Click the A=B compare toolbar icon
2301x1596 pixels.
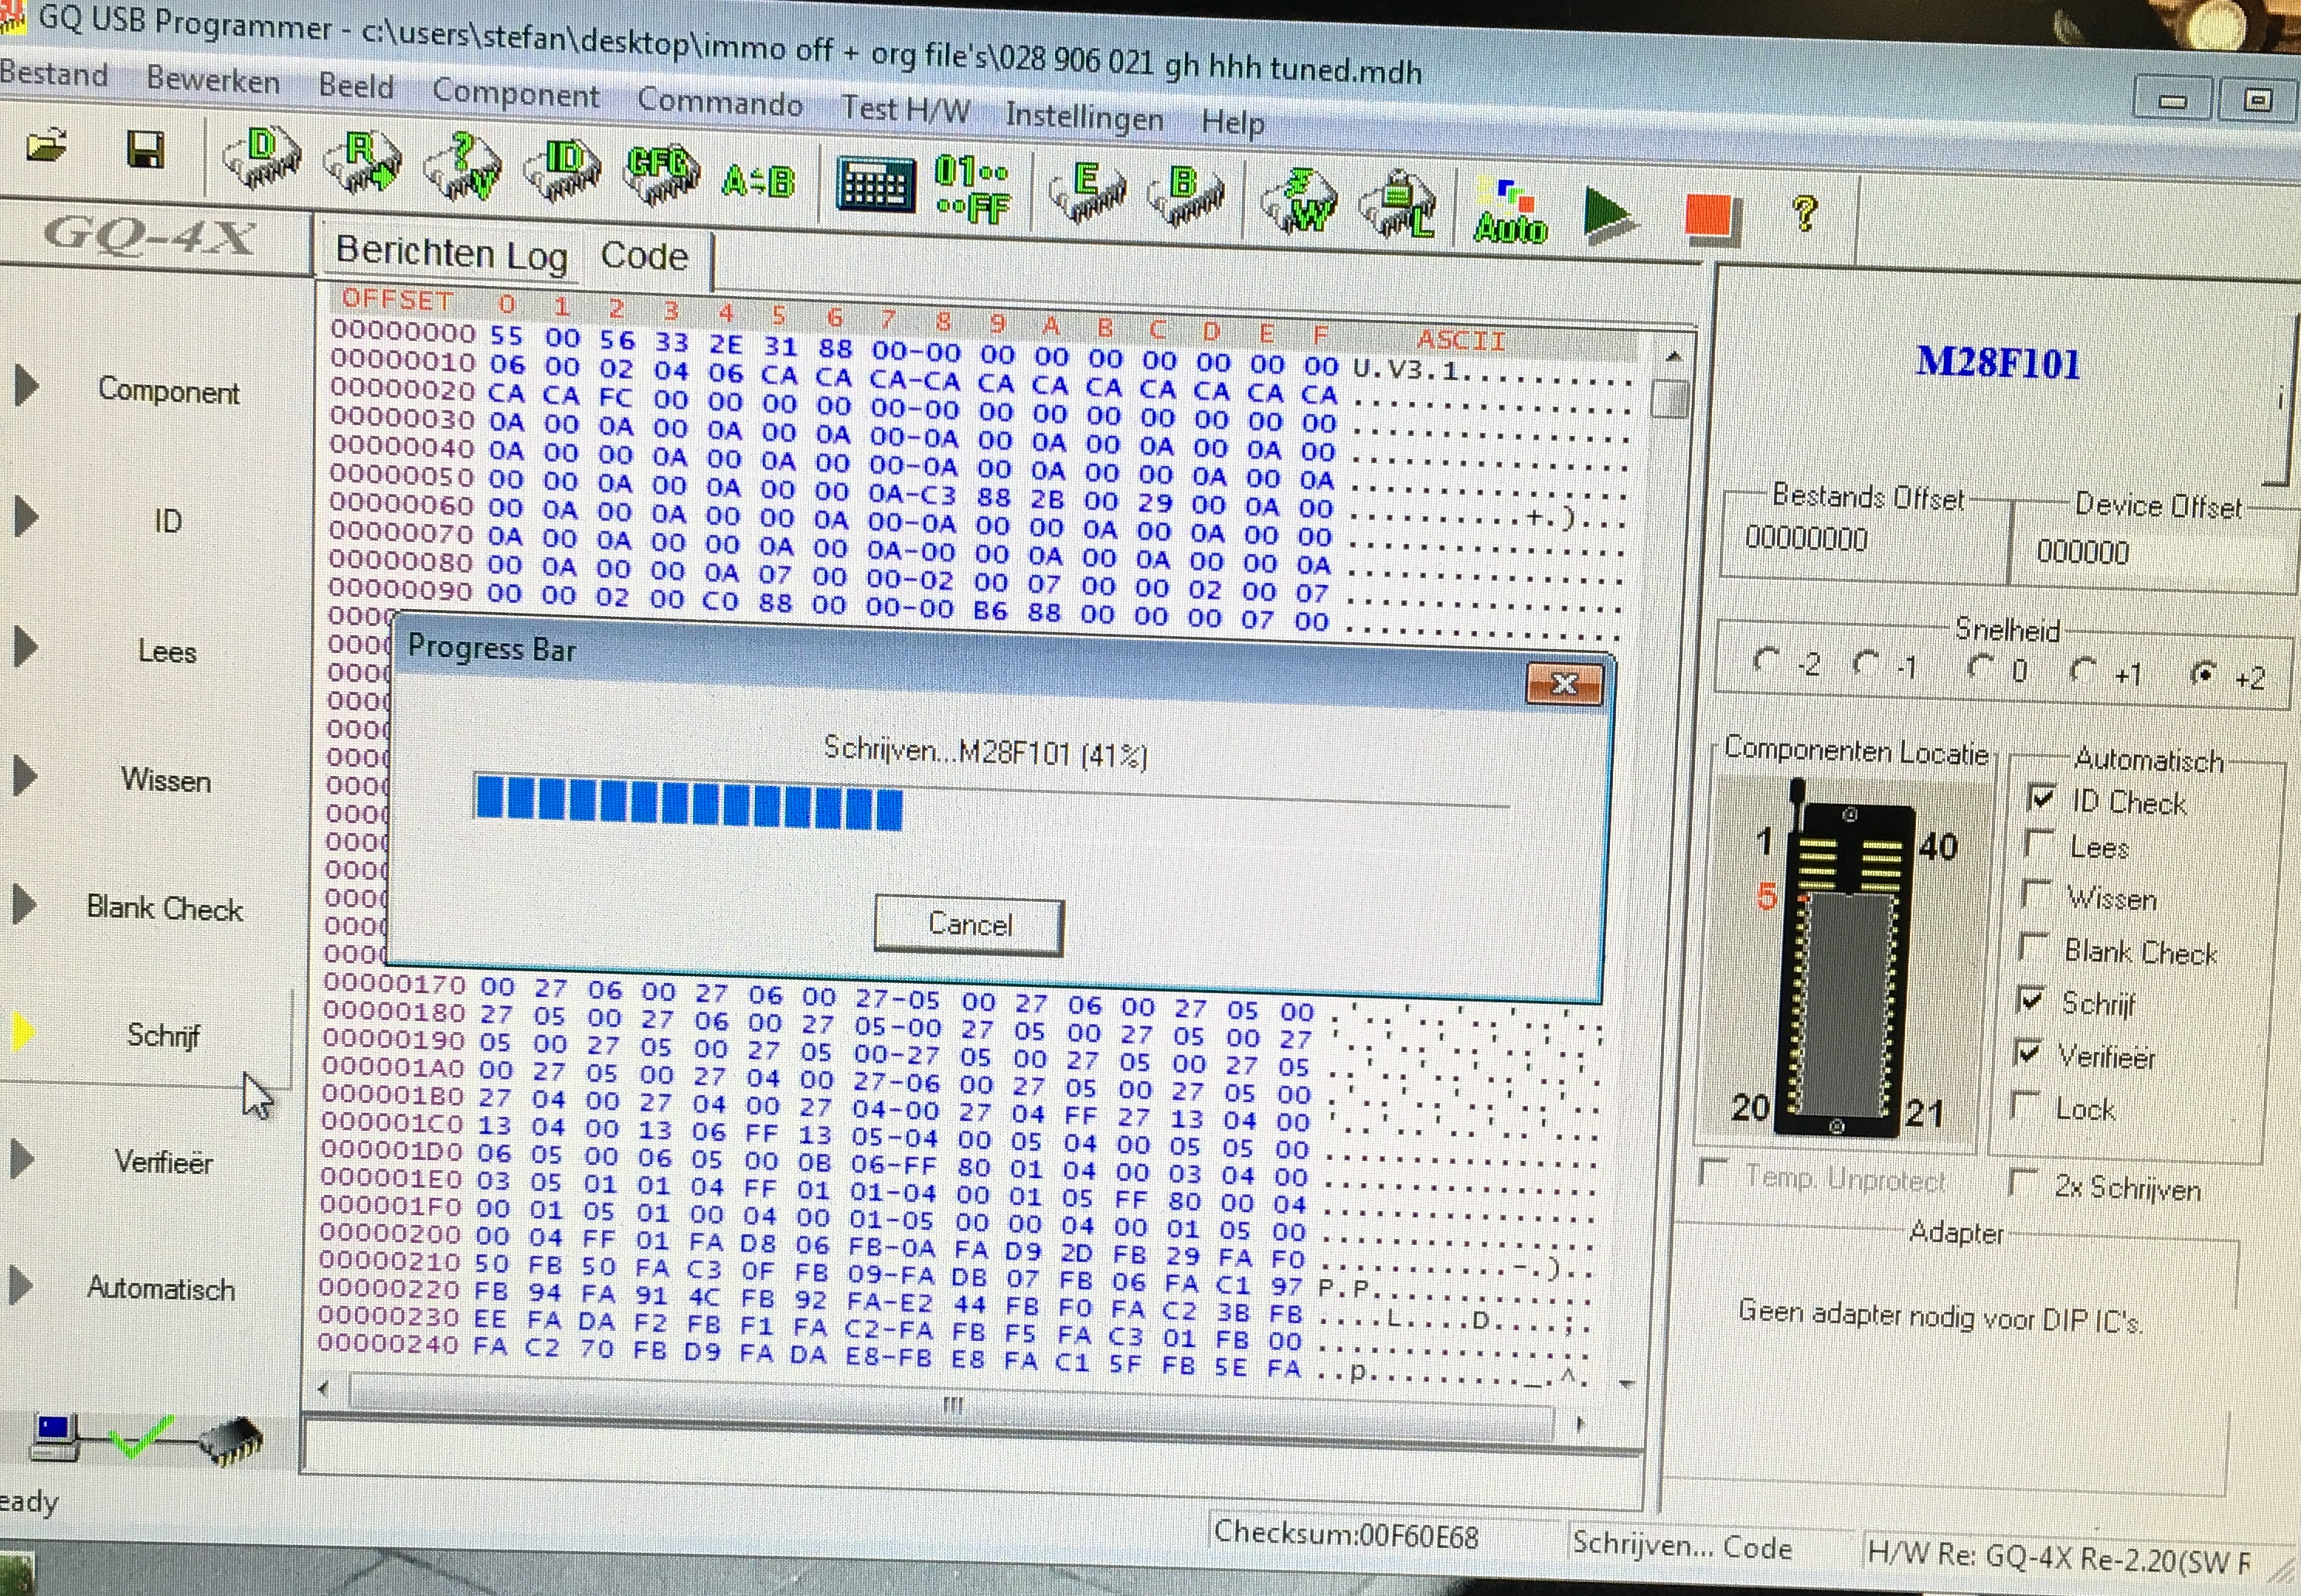(x=758, y=182)
